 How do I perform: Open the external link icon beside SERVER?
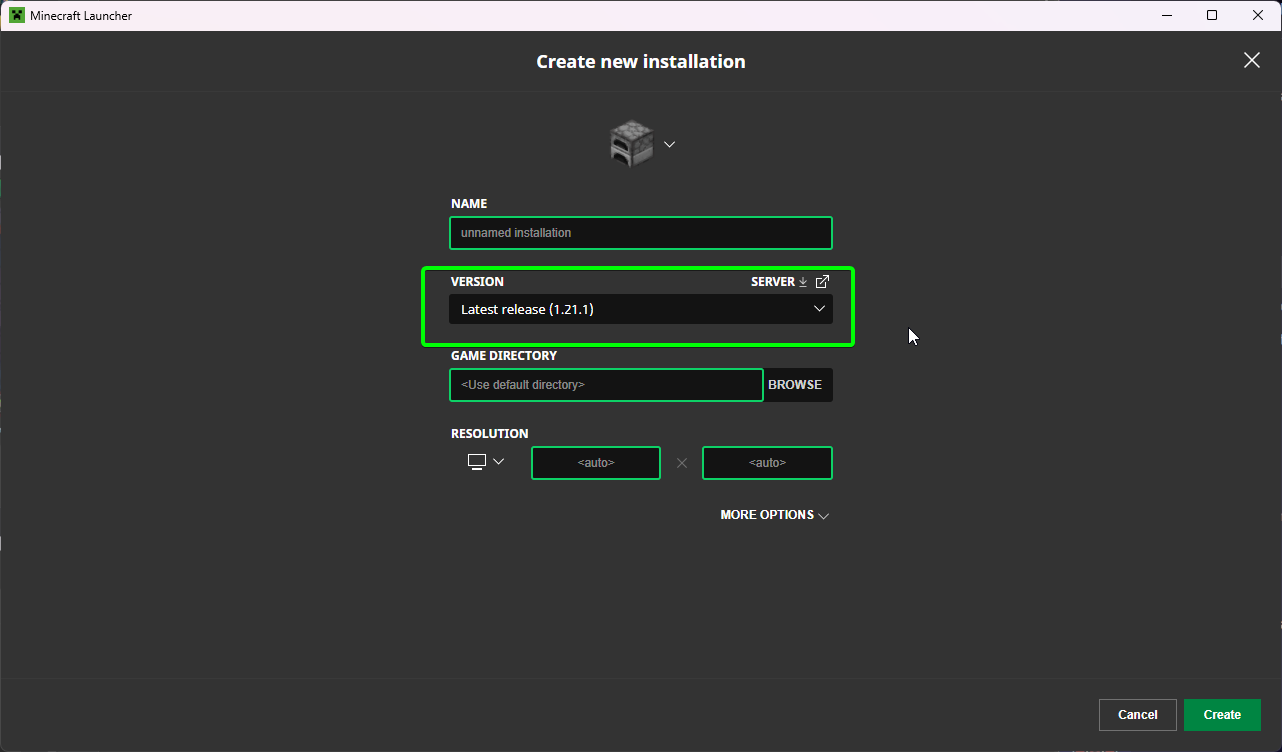point(822,282)
